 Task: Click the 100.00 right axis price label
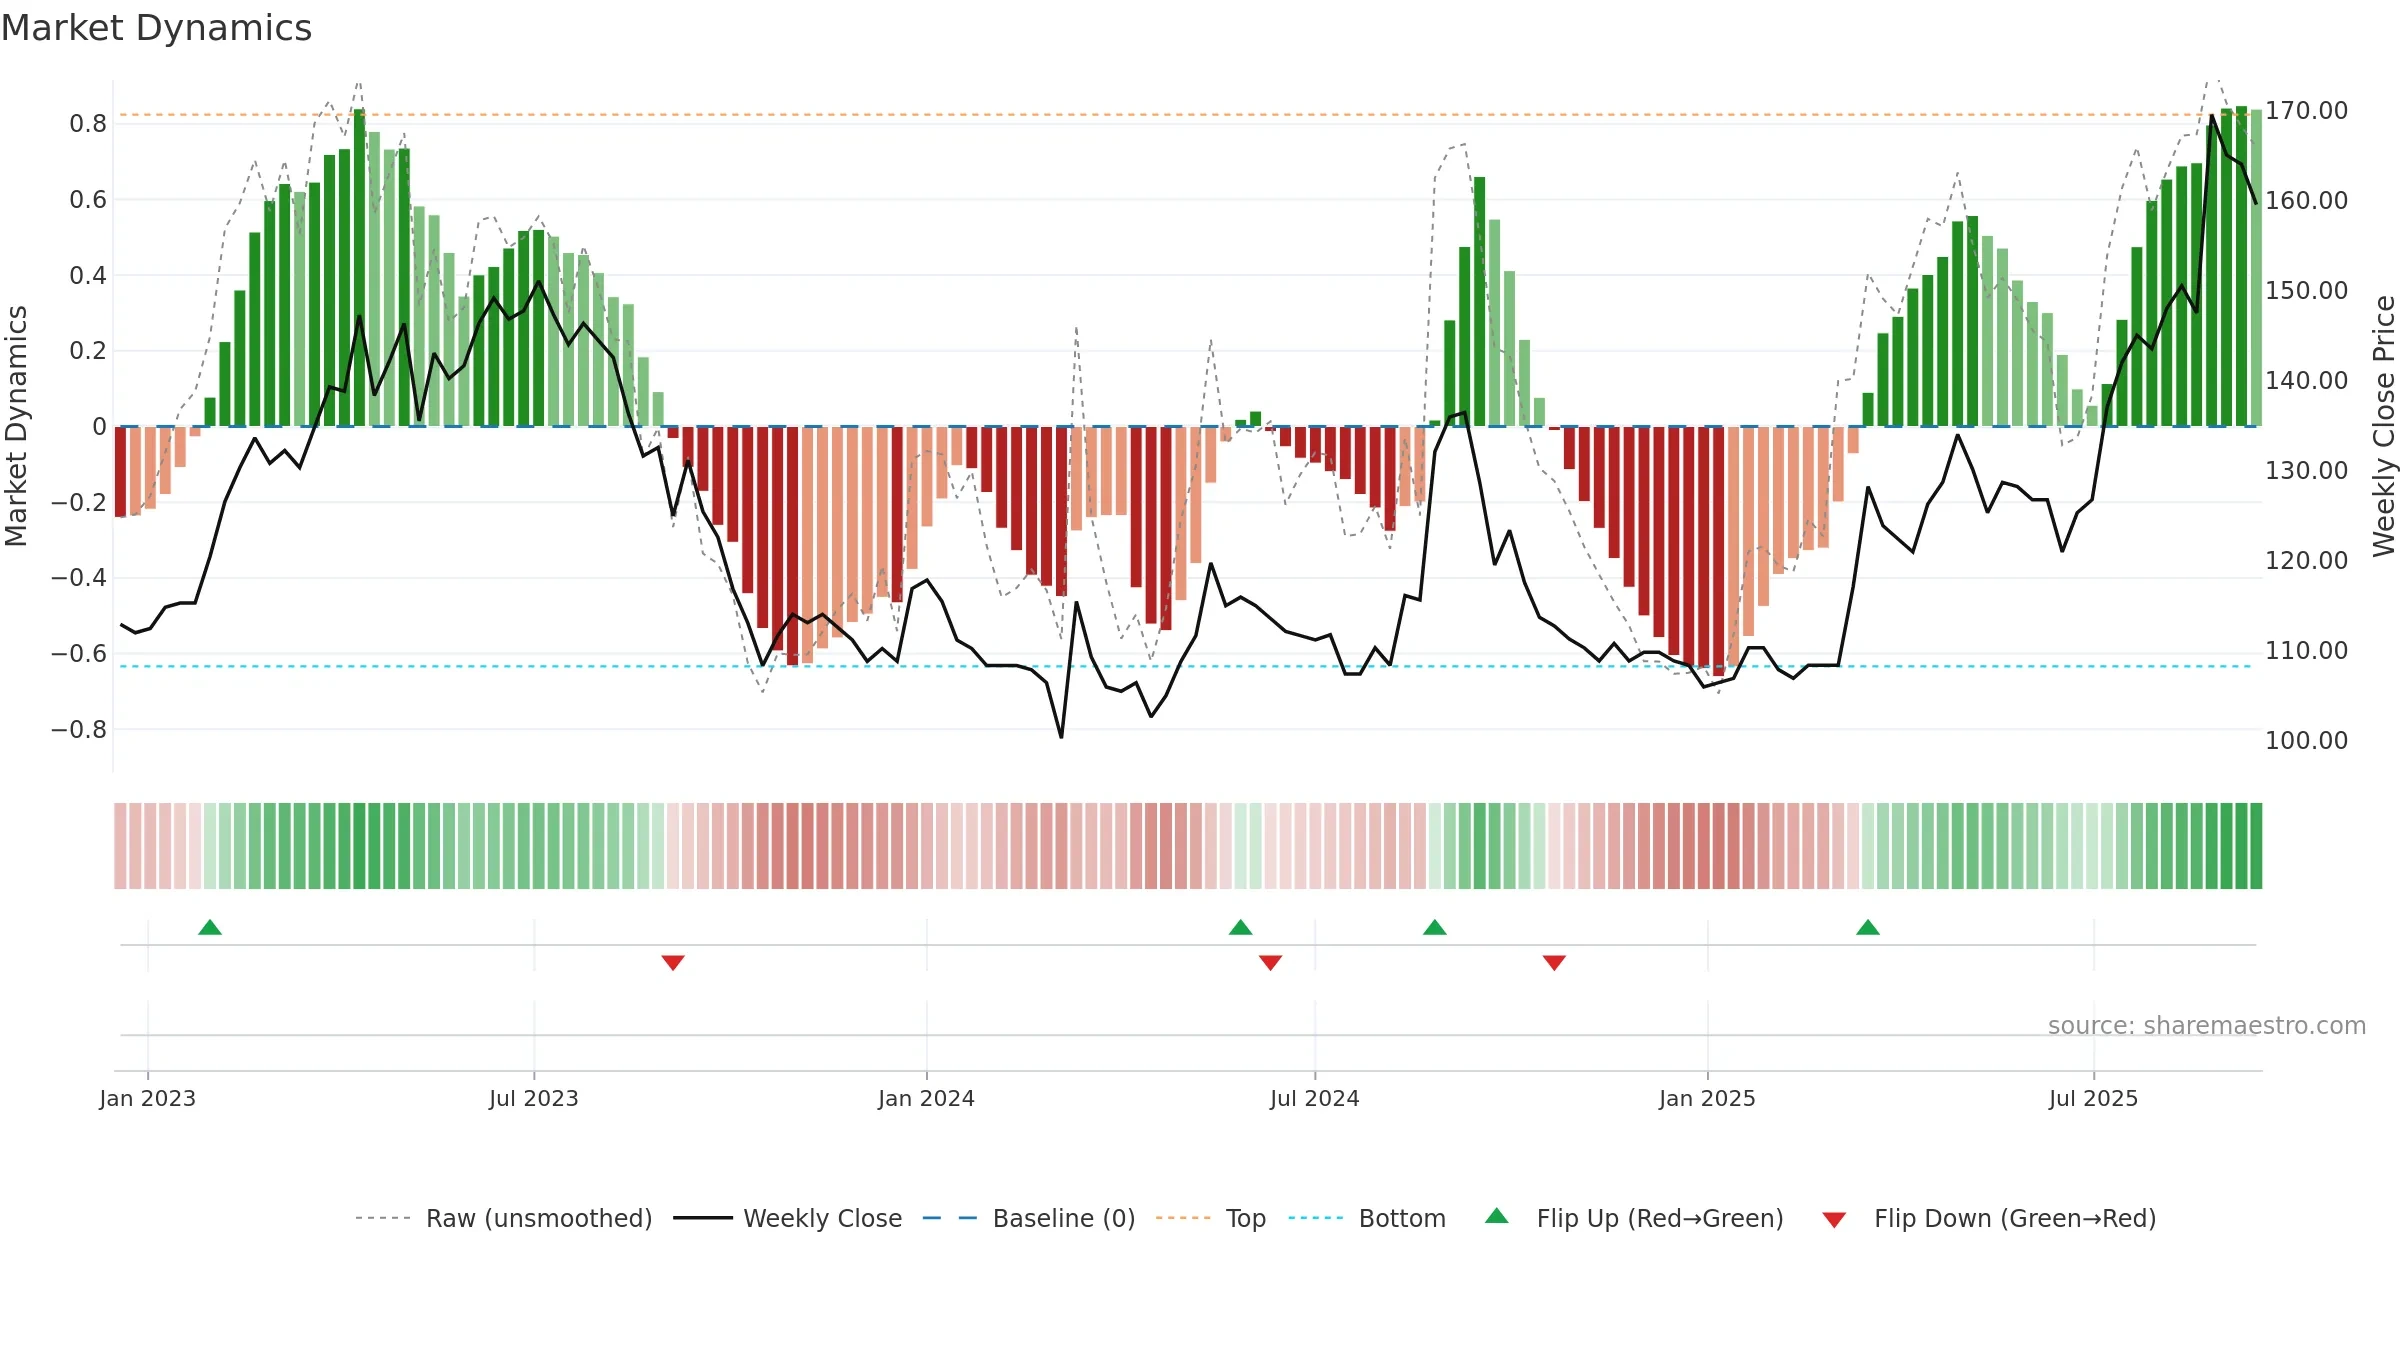coord(2307,741)
